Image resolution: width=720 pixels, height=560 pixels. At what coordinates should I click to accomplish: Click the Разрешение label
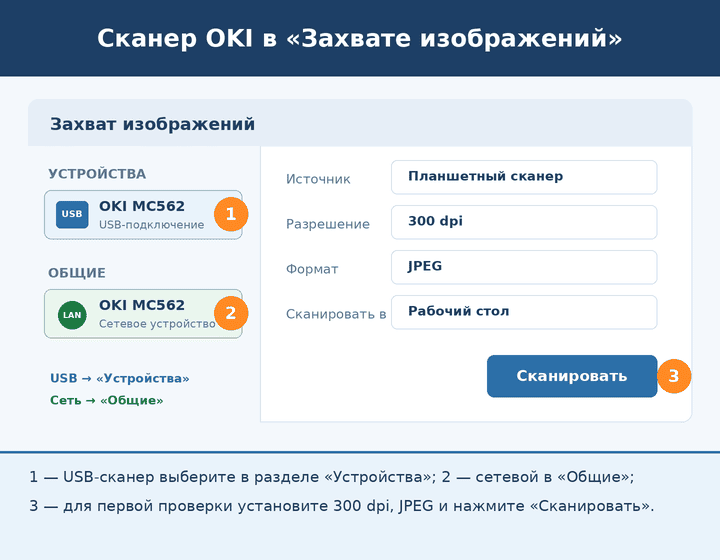tap(328, 224)
